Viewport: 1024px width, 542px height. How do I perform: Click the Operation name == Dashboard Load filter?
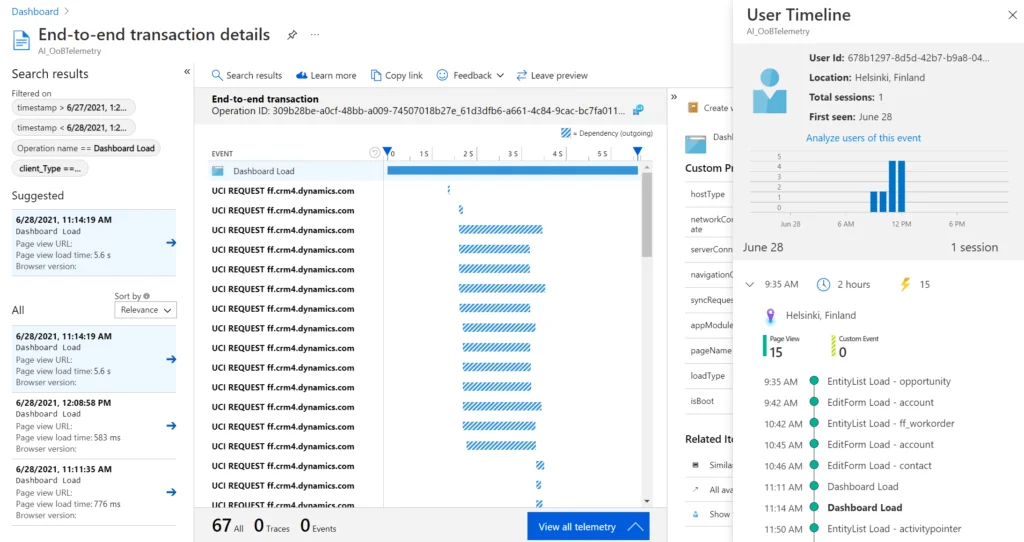coord(87,148)
